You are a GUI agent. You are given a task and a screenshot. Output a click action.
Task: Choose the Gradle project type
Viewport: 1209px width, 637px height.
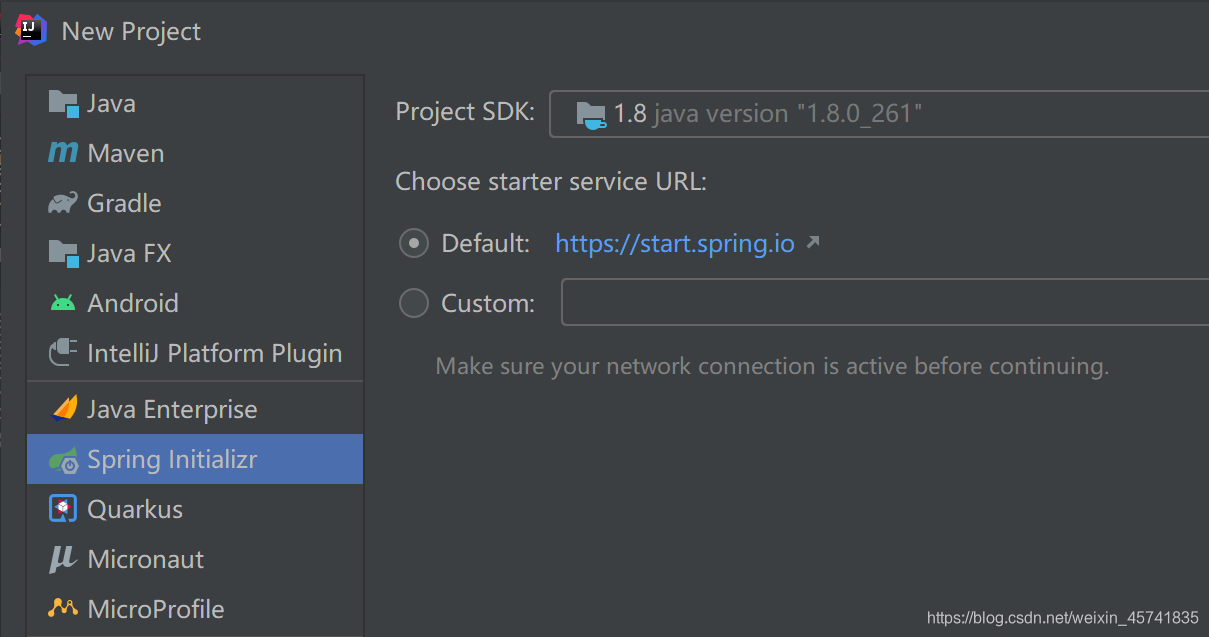pyautogui.click(x=195, y=203)
